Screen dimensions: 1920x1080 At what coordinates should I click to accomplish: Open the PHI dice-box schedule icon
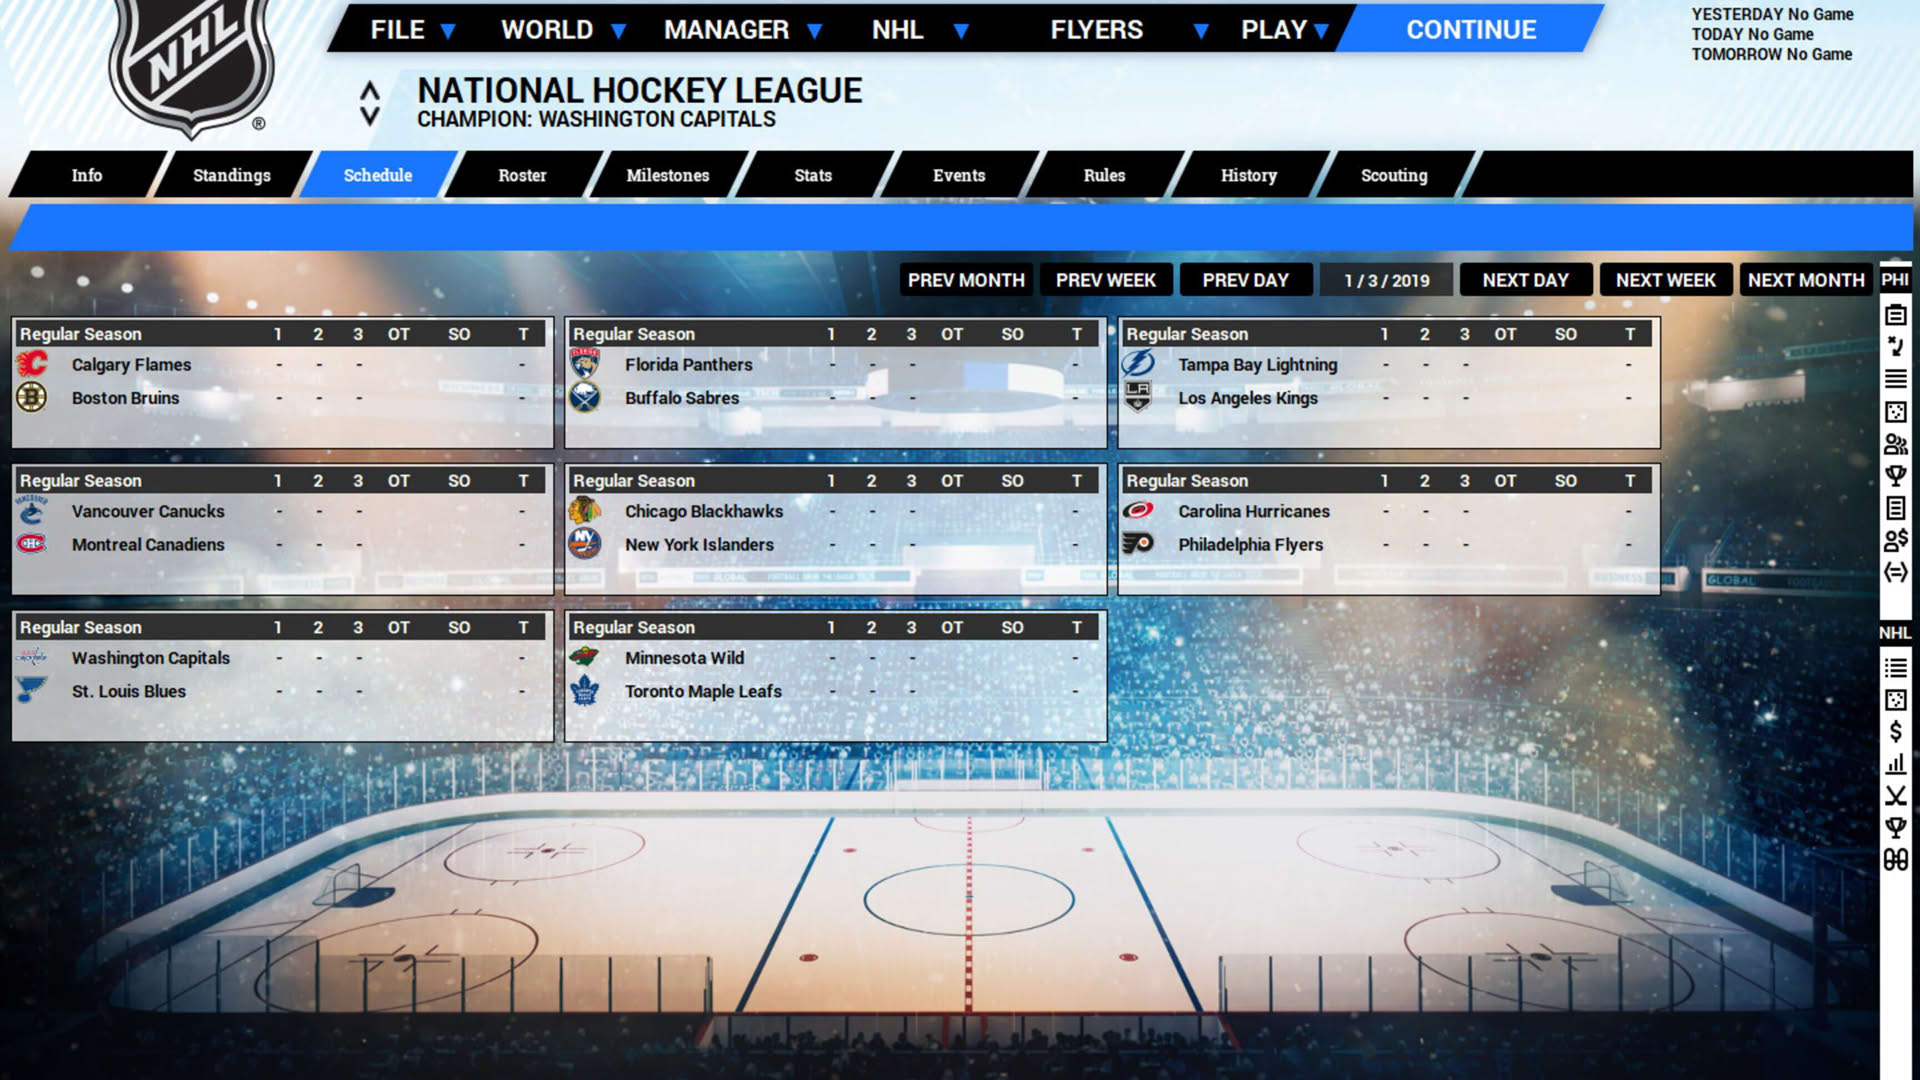coord(1895,412)
